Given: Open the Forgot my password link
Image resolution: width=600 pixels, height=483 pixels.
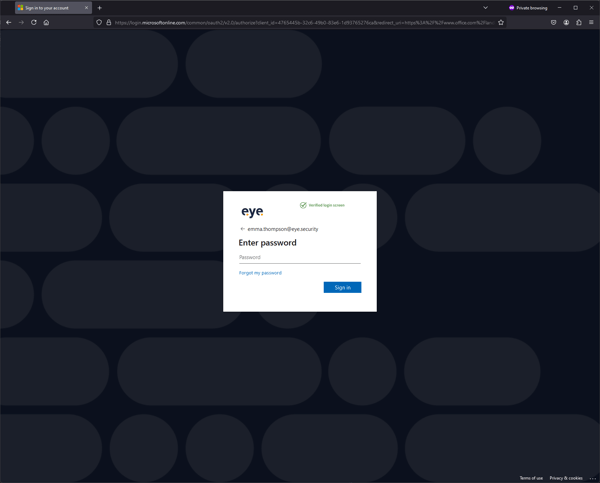Looking at the screenshot, I should click(260, 273).
